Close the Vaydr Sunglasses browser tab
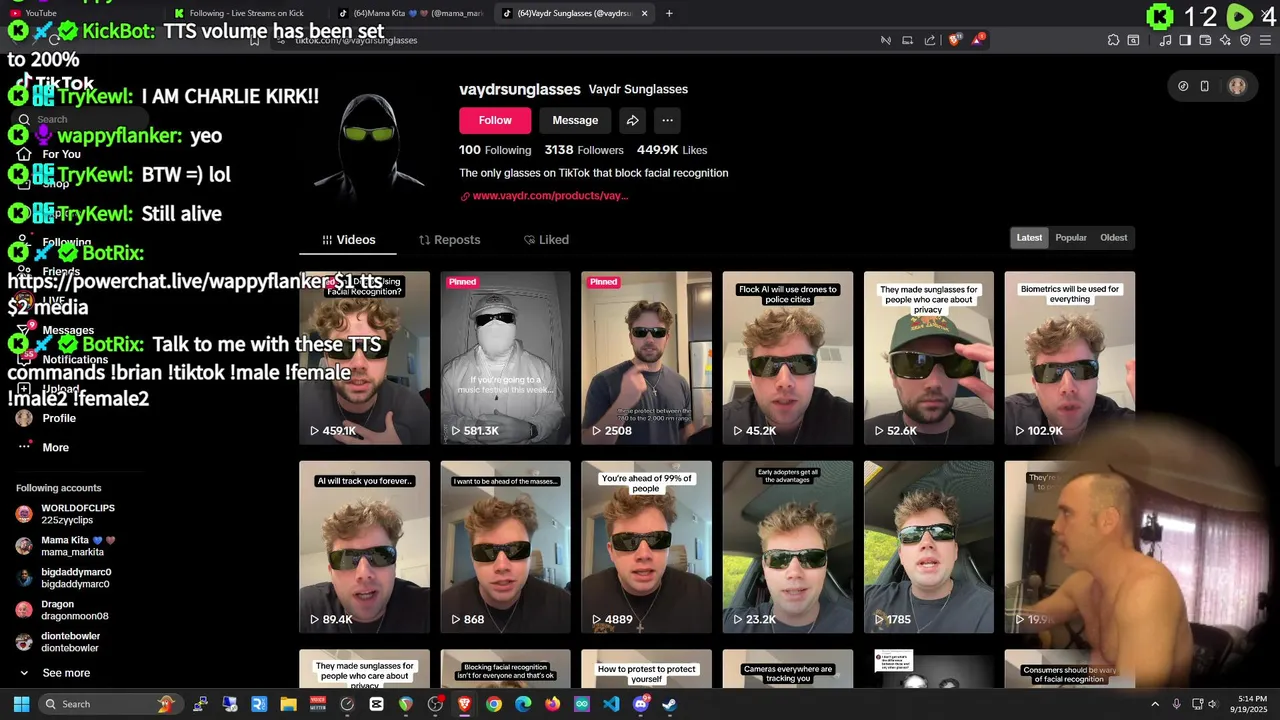The width and height of the screenshot is (1280, 720). coord(644,13)
